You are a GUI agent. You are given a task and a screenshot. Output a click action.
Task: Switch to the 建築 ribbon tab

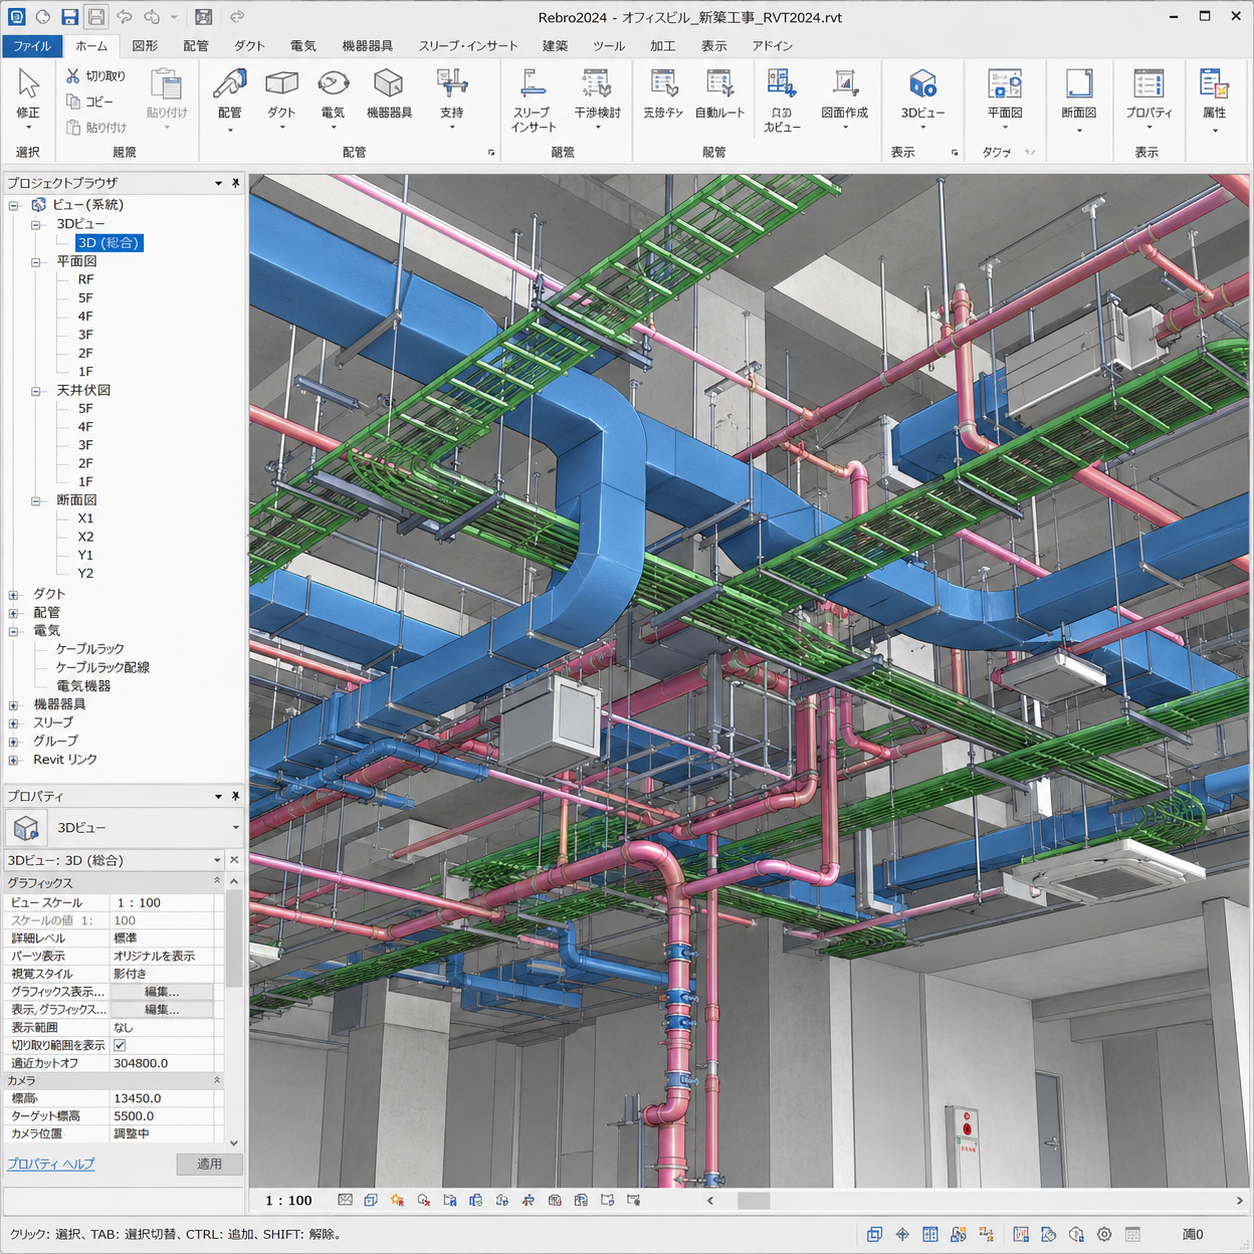click(x=555, y=46)
